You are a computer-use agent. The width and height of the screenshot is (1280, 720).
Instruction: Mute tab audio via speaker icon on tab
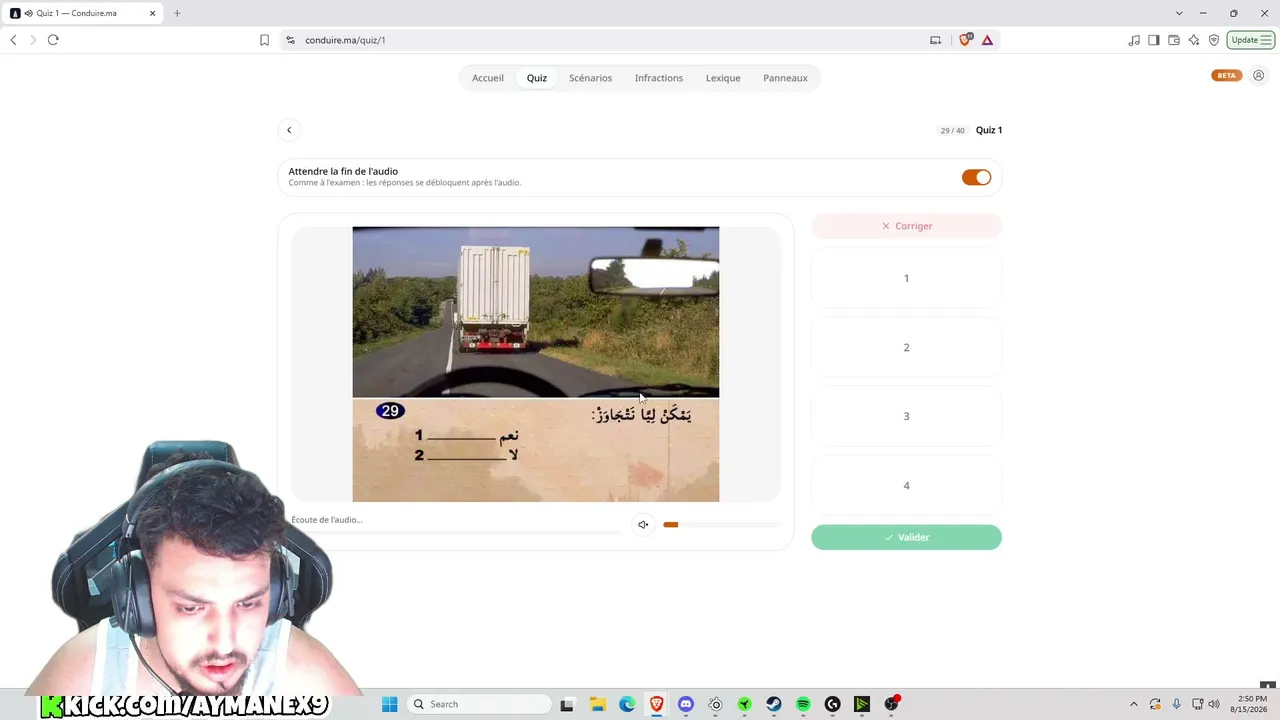pos(27,13)
